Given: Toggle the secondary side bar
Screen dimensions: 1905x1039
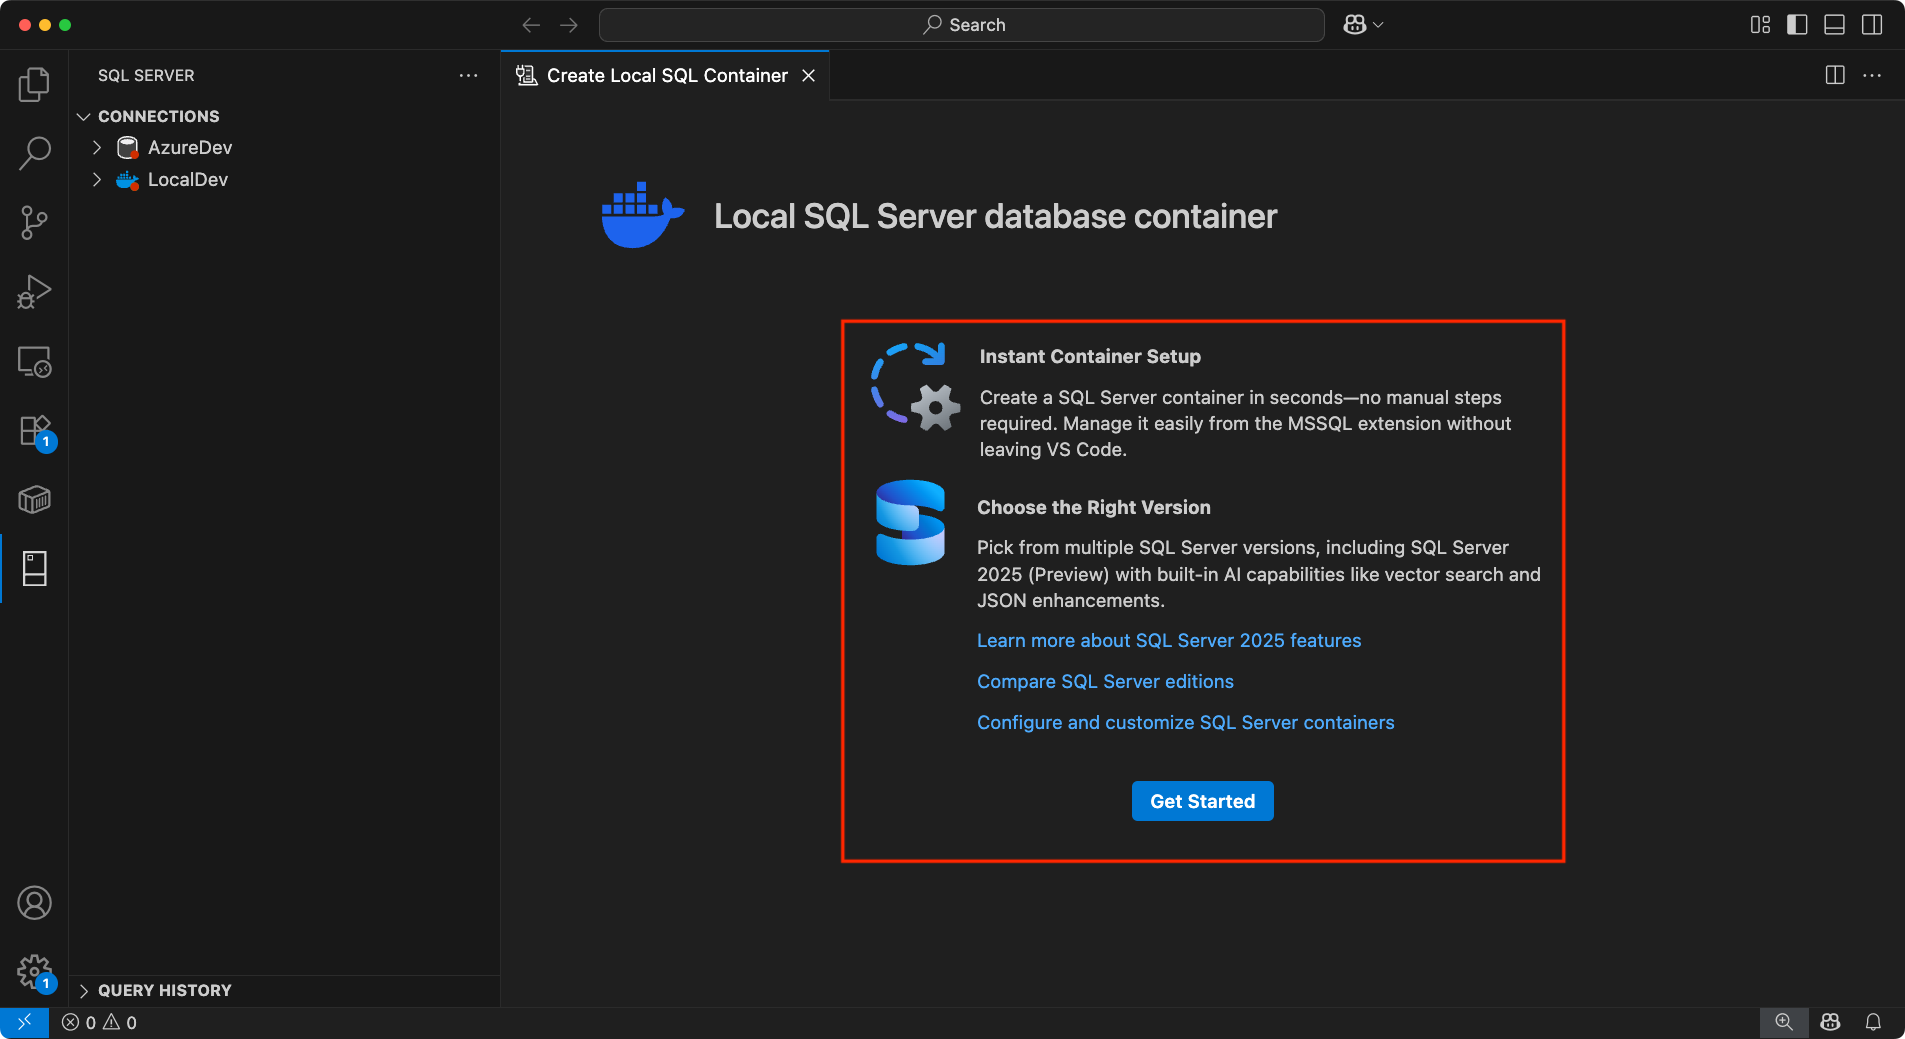Looking at the screenshot, I should [x=1873, y=24].
